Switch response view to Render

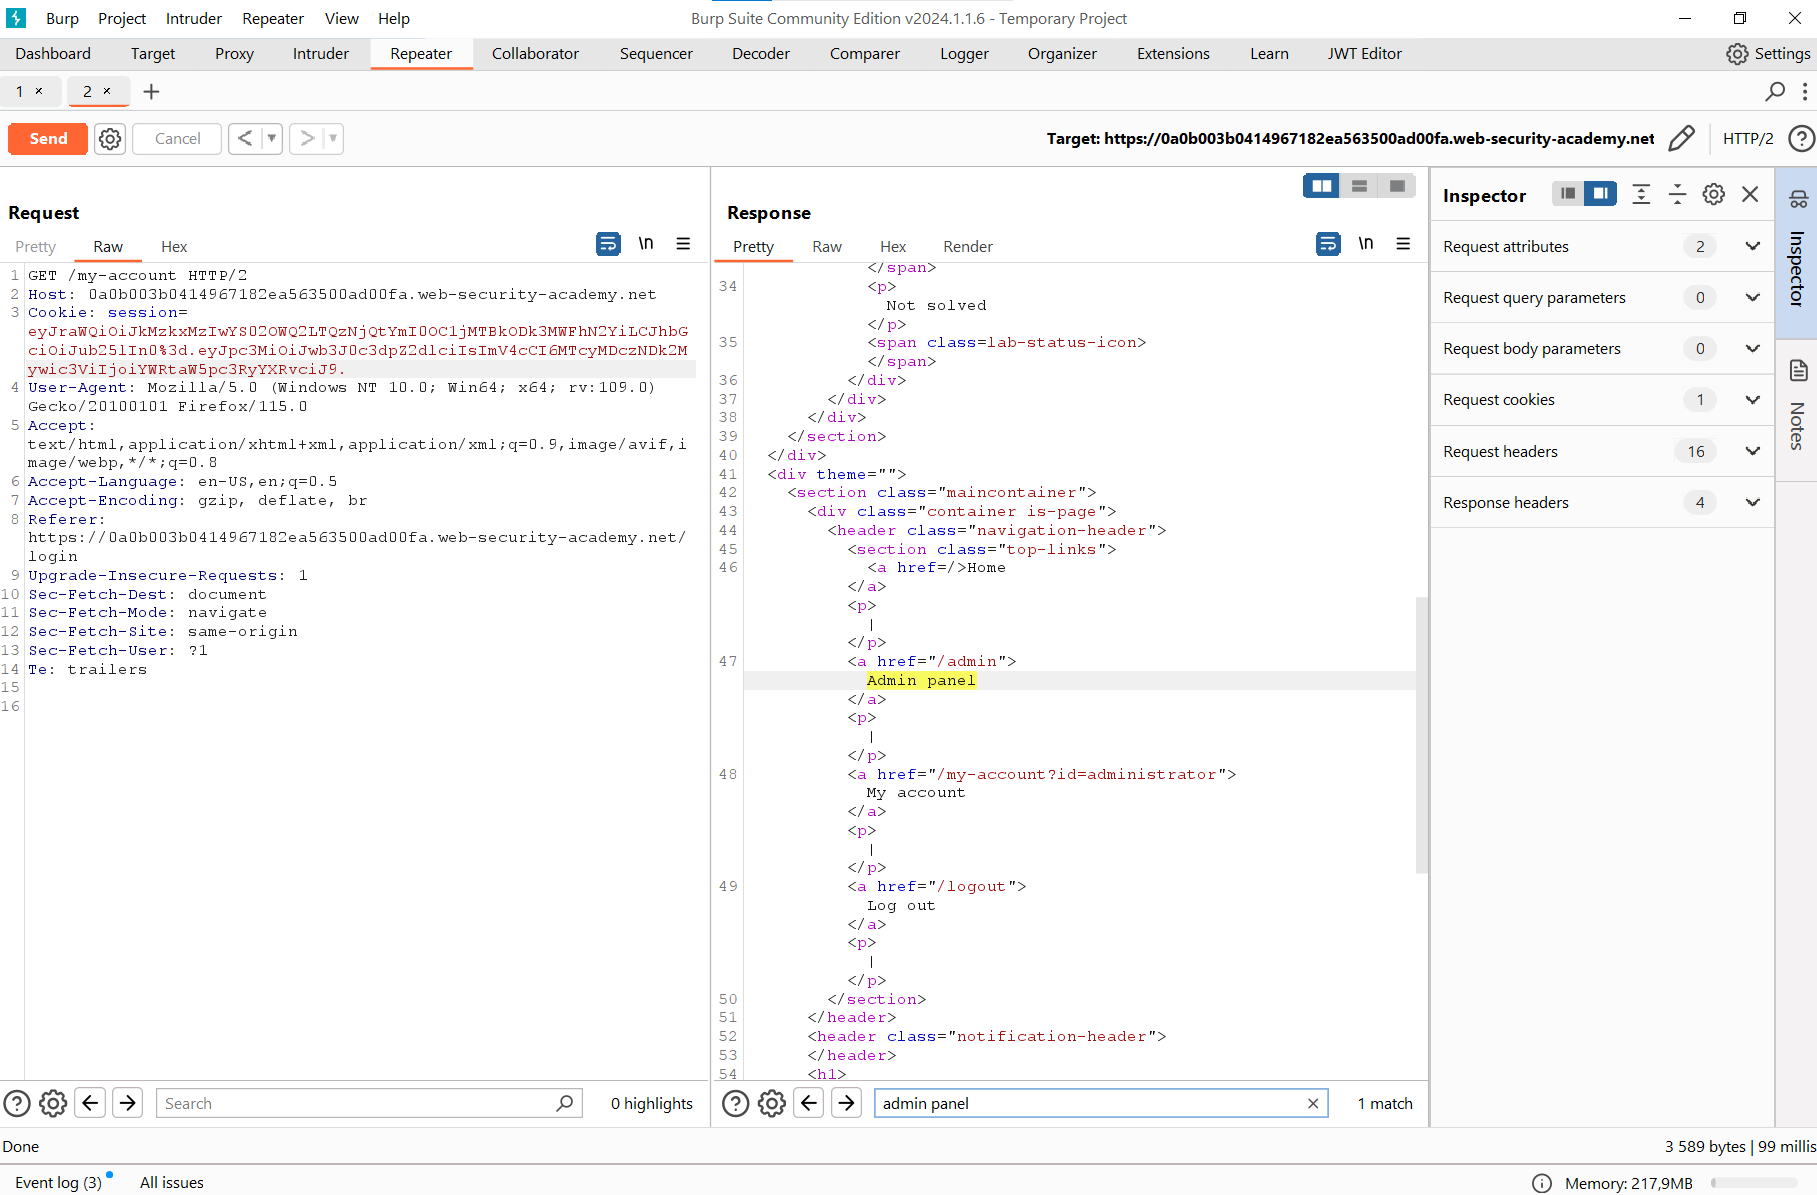click(968, 247)
